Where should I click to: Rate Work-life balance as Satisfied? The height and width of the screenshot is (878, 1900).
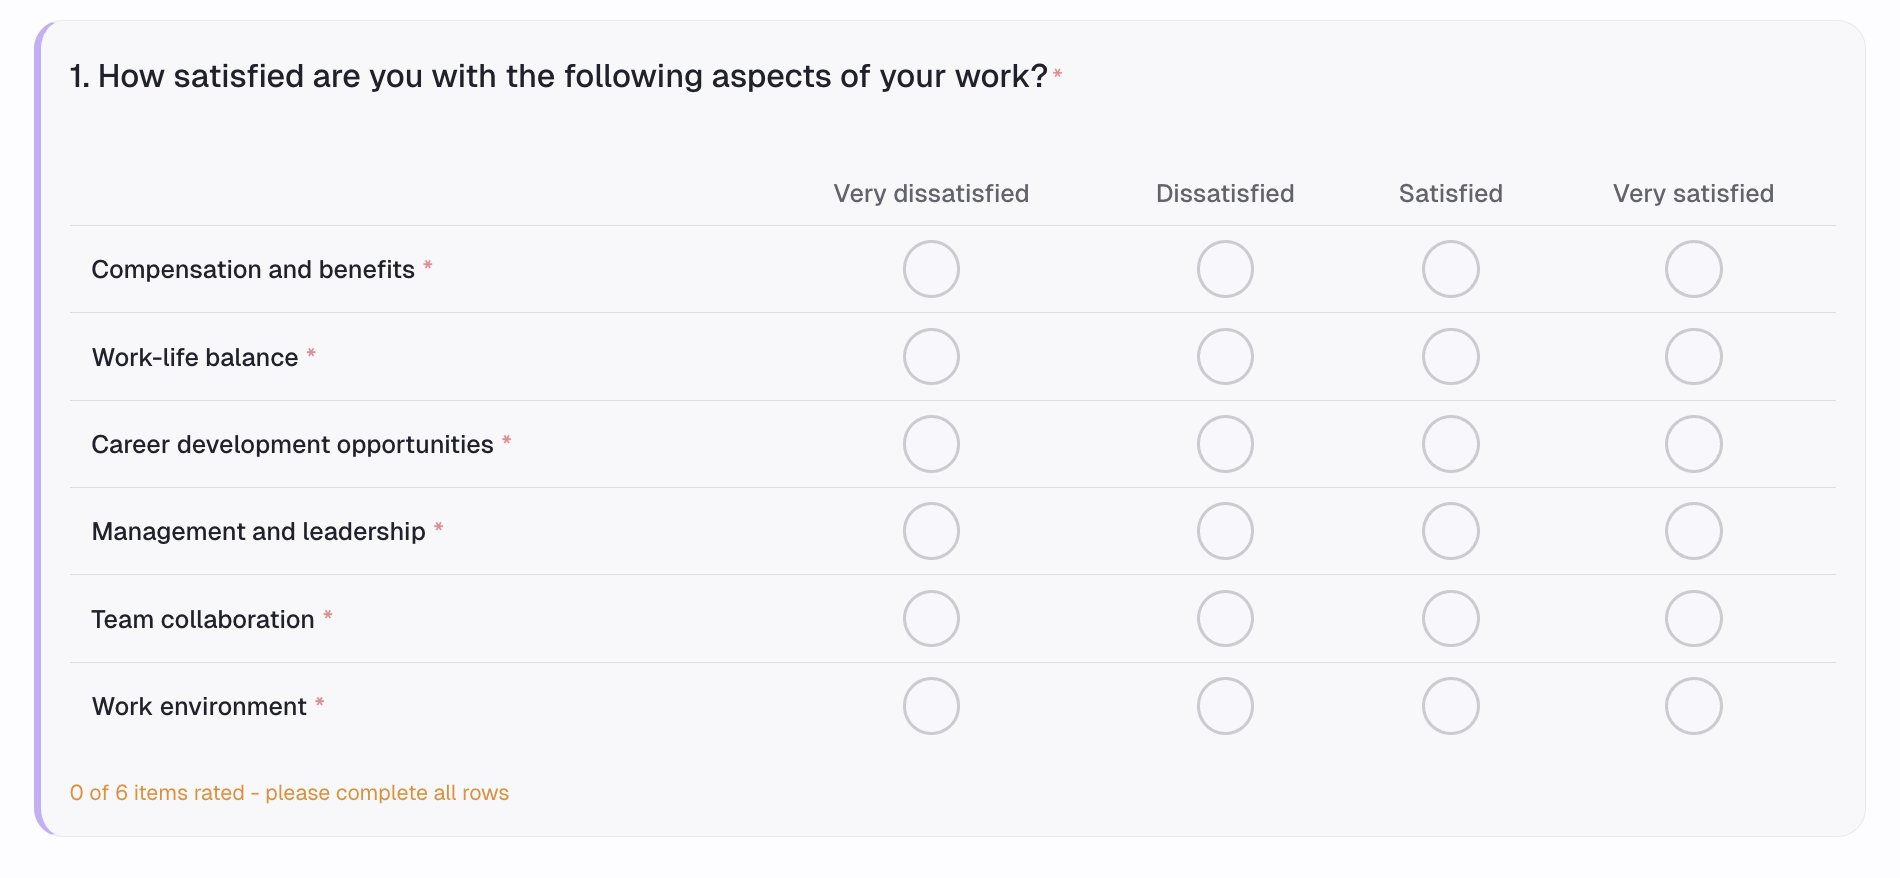click(x=1450, y=356)
